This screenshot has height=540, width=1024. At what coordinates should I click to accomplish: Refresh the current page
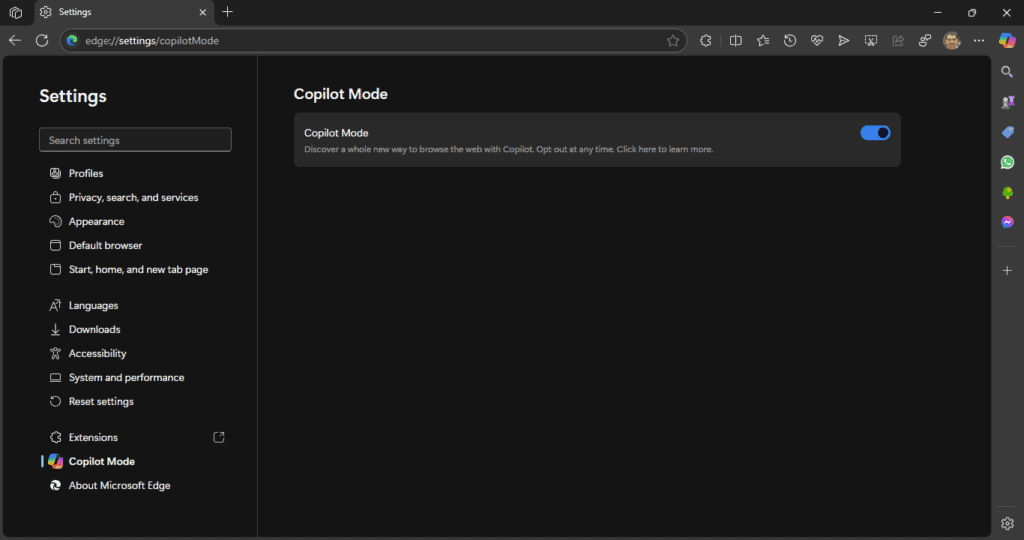(42, 40)
